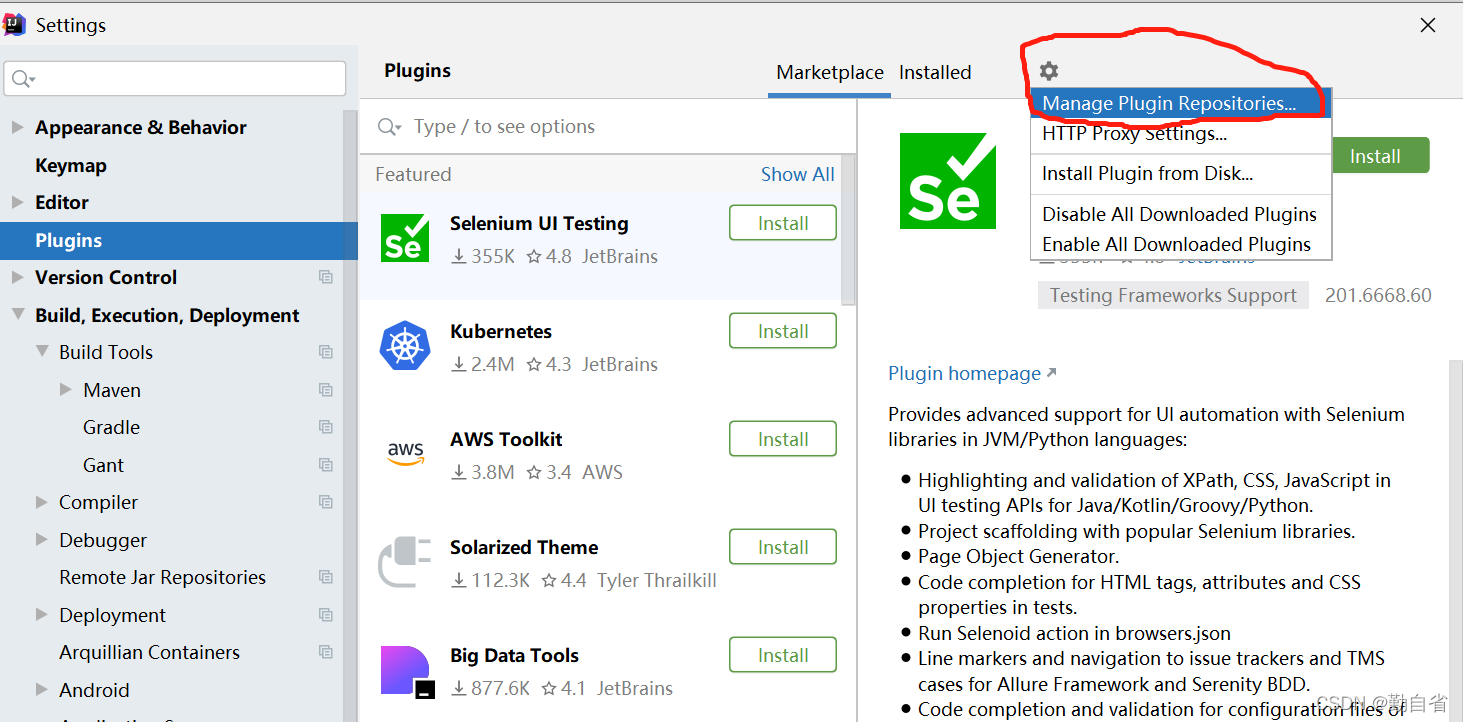Select Arquillian Containers item
The image size is (1463, 722).
pos(149,652)
